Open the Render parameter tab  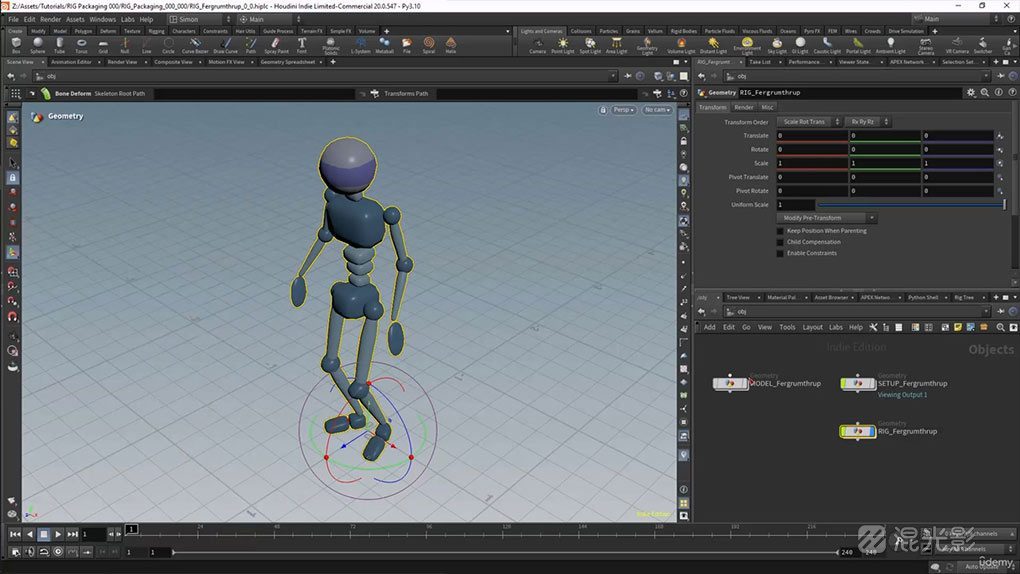744,107
